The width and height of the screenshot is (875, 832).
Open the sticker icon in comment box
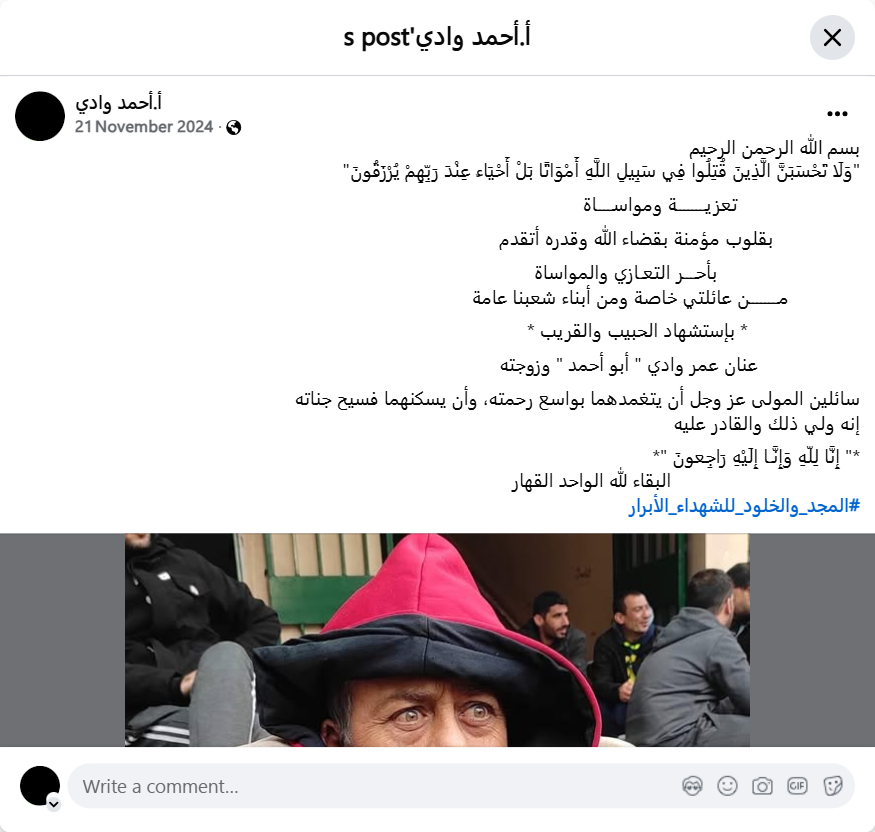[x=833, y=786]
